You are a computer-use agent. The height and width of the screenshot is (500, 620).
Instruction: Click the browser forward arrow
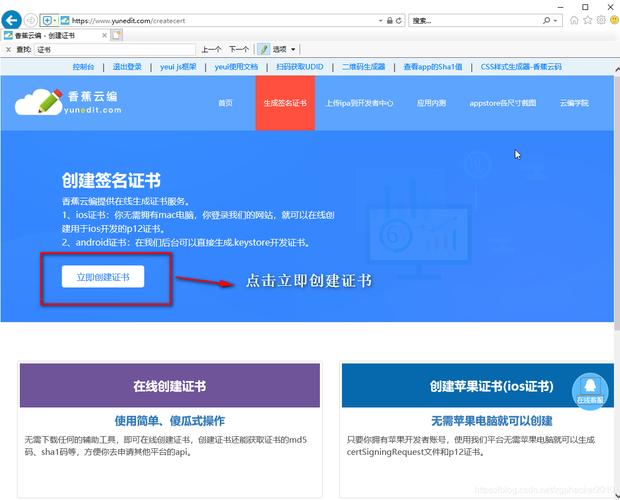tap(30, 20)
